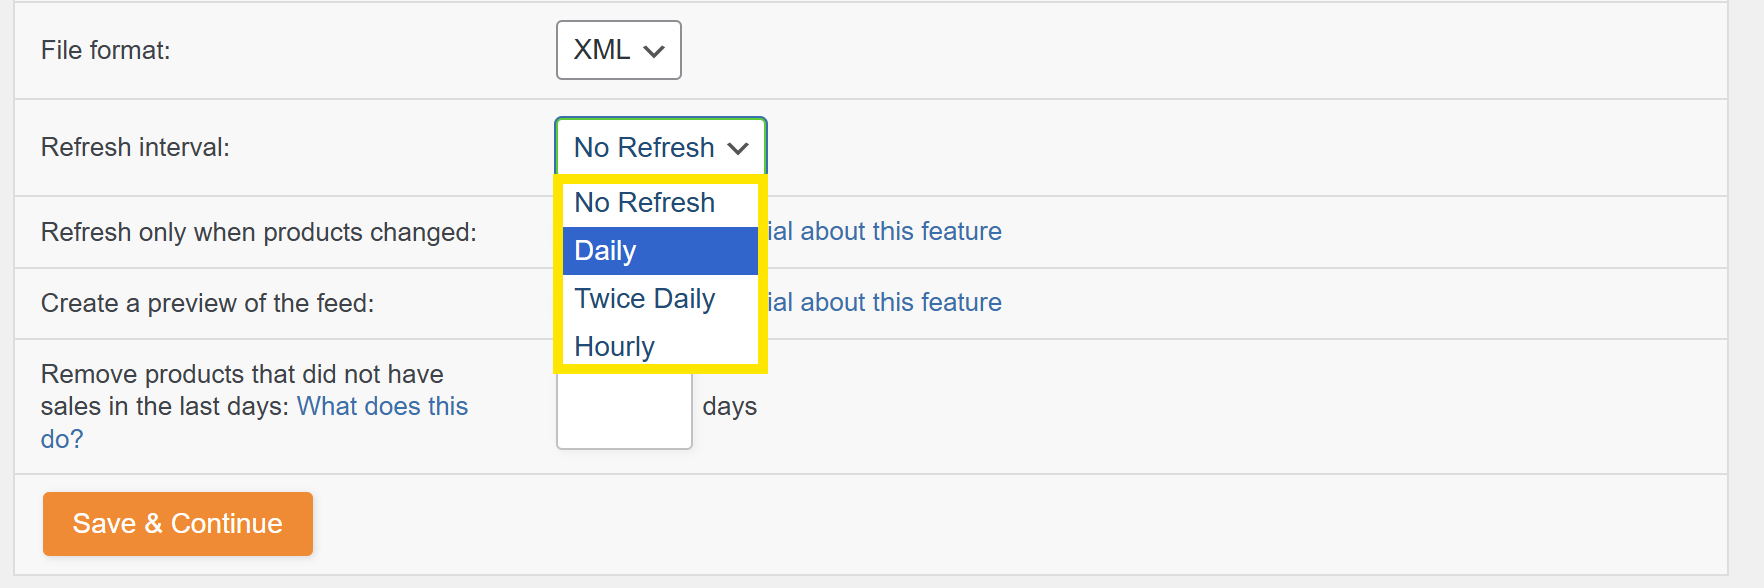The image size is (1764, 588).
Task: Click the 'days' unit text
Action: point(730,407)
